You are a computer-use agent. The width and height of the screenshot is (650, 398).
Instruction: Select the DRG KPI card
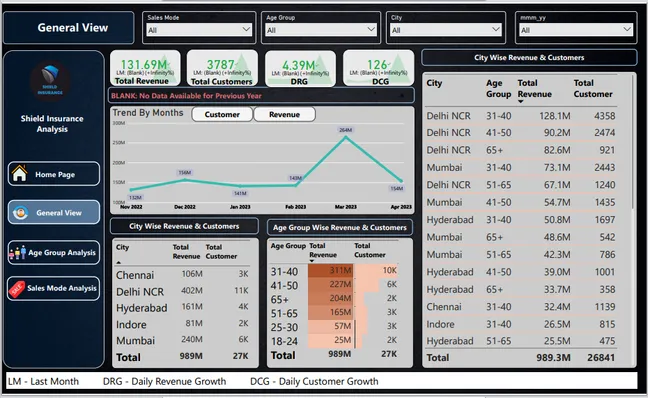pyautogui.click(x=300, y=68)
